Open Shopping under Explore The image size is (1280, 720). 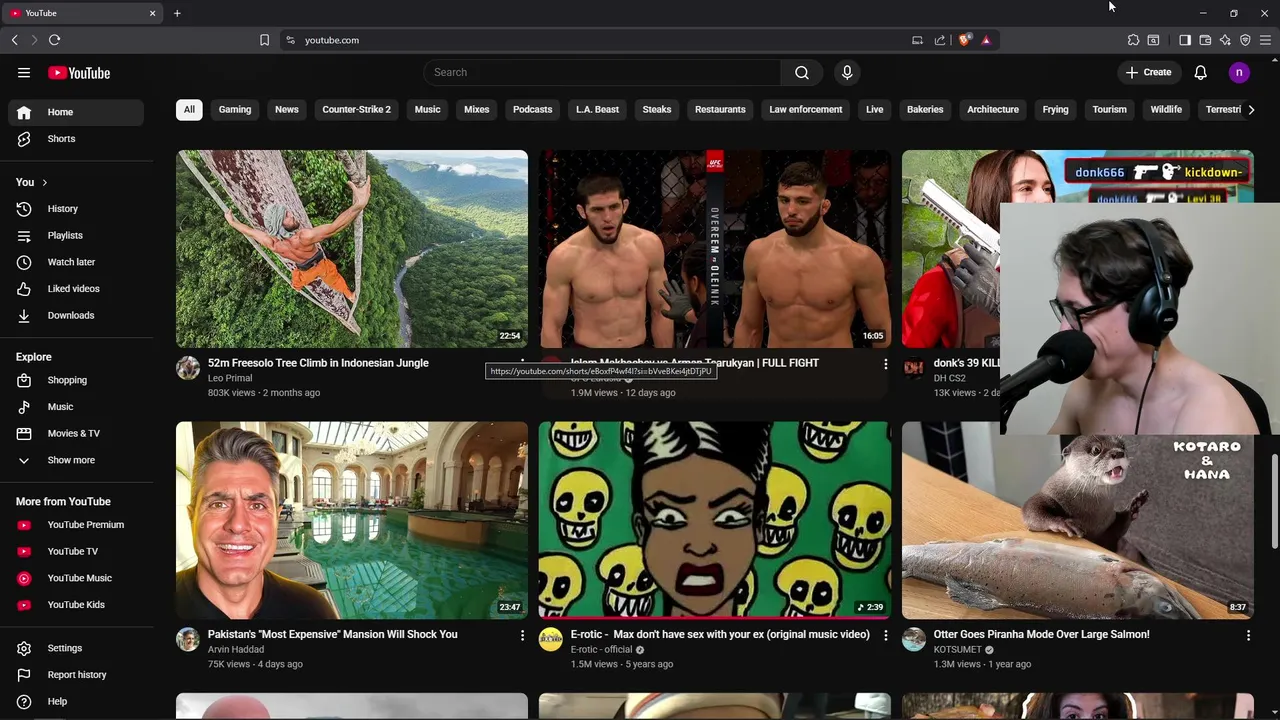click(x=76, y=380)
